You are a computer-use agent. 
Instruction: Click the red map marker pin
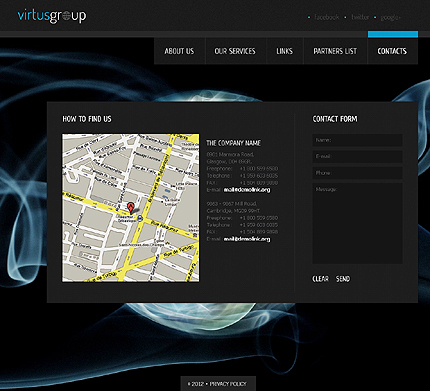tap(131, 207)
